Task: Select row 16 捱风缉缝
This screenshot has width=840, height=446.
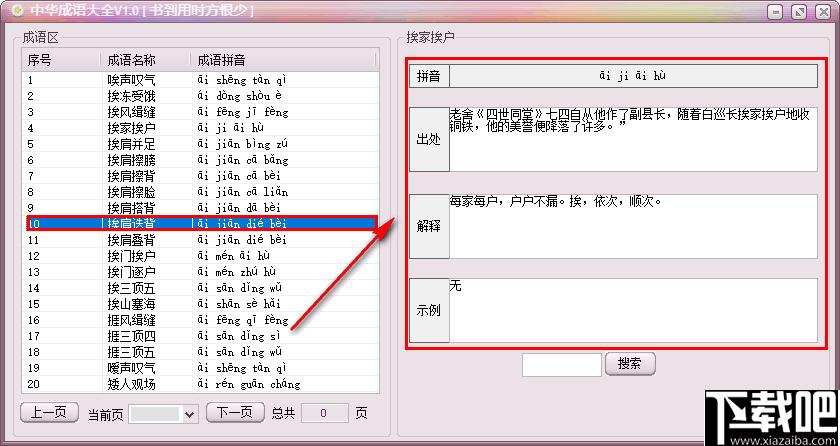Action: pyautogui.click(x=200, y=320)
